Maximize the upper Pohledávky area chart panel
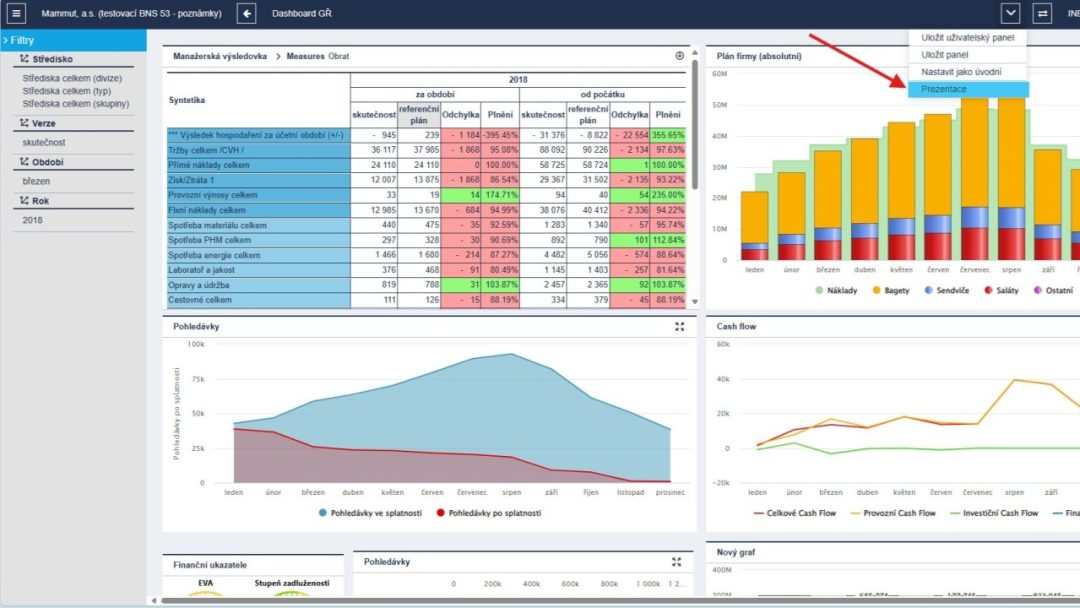The width and height of the screenshot is (1080, 608). (x=680, y=327)
